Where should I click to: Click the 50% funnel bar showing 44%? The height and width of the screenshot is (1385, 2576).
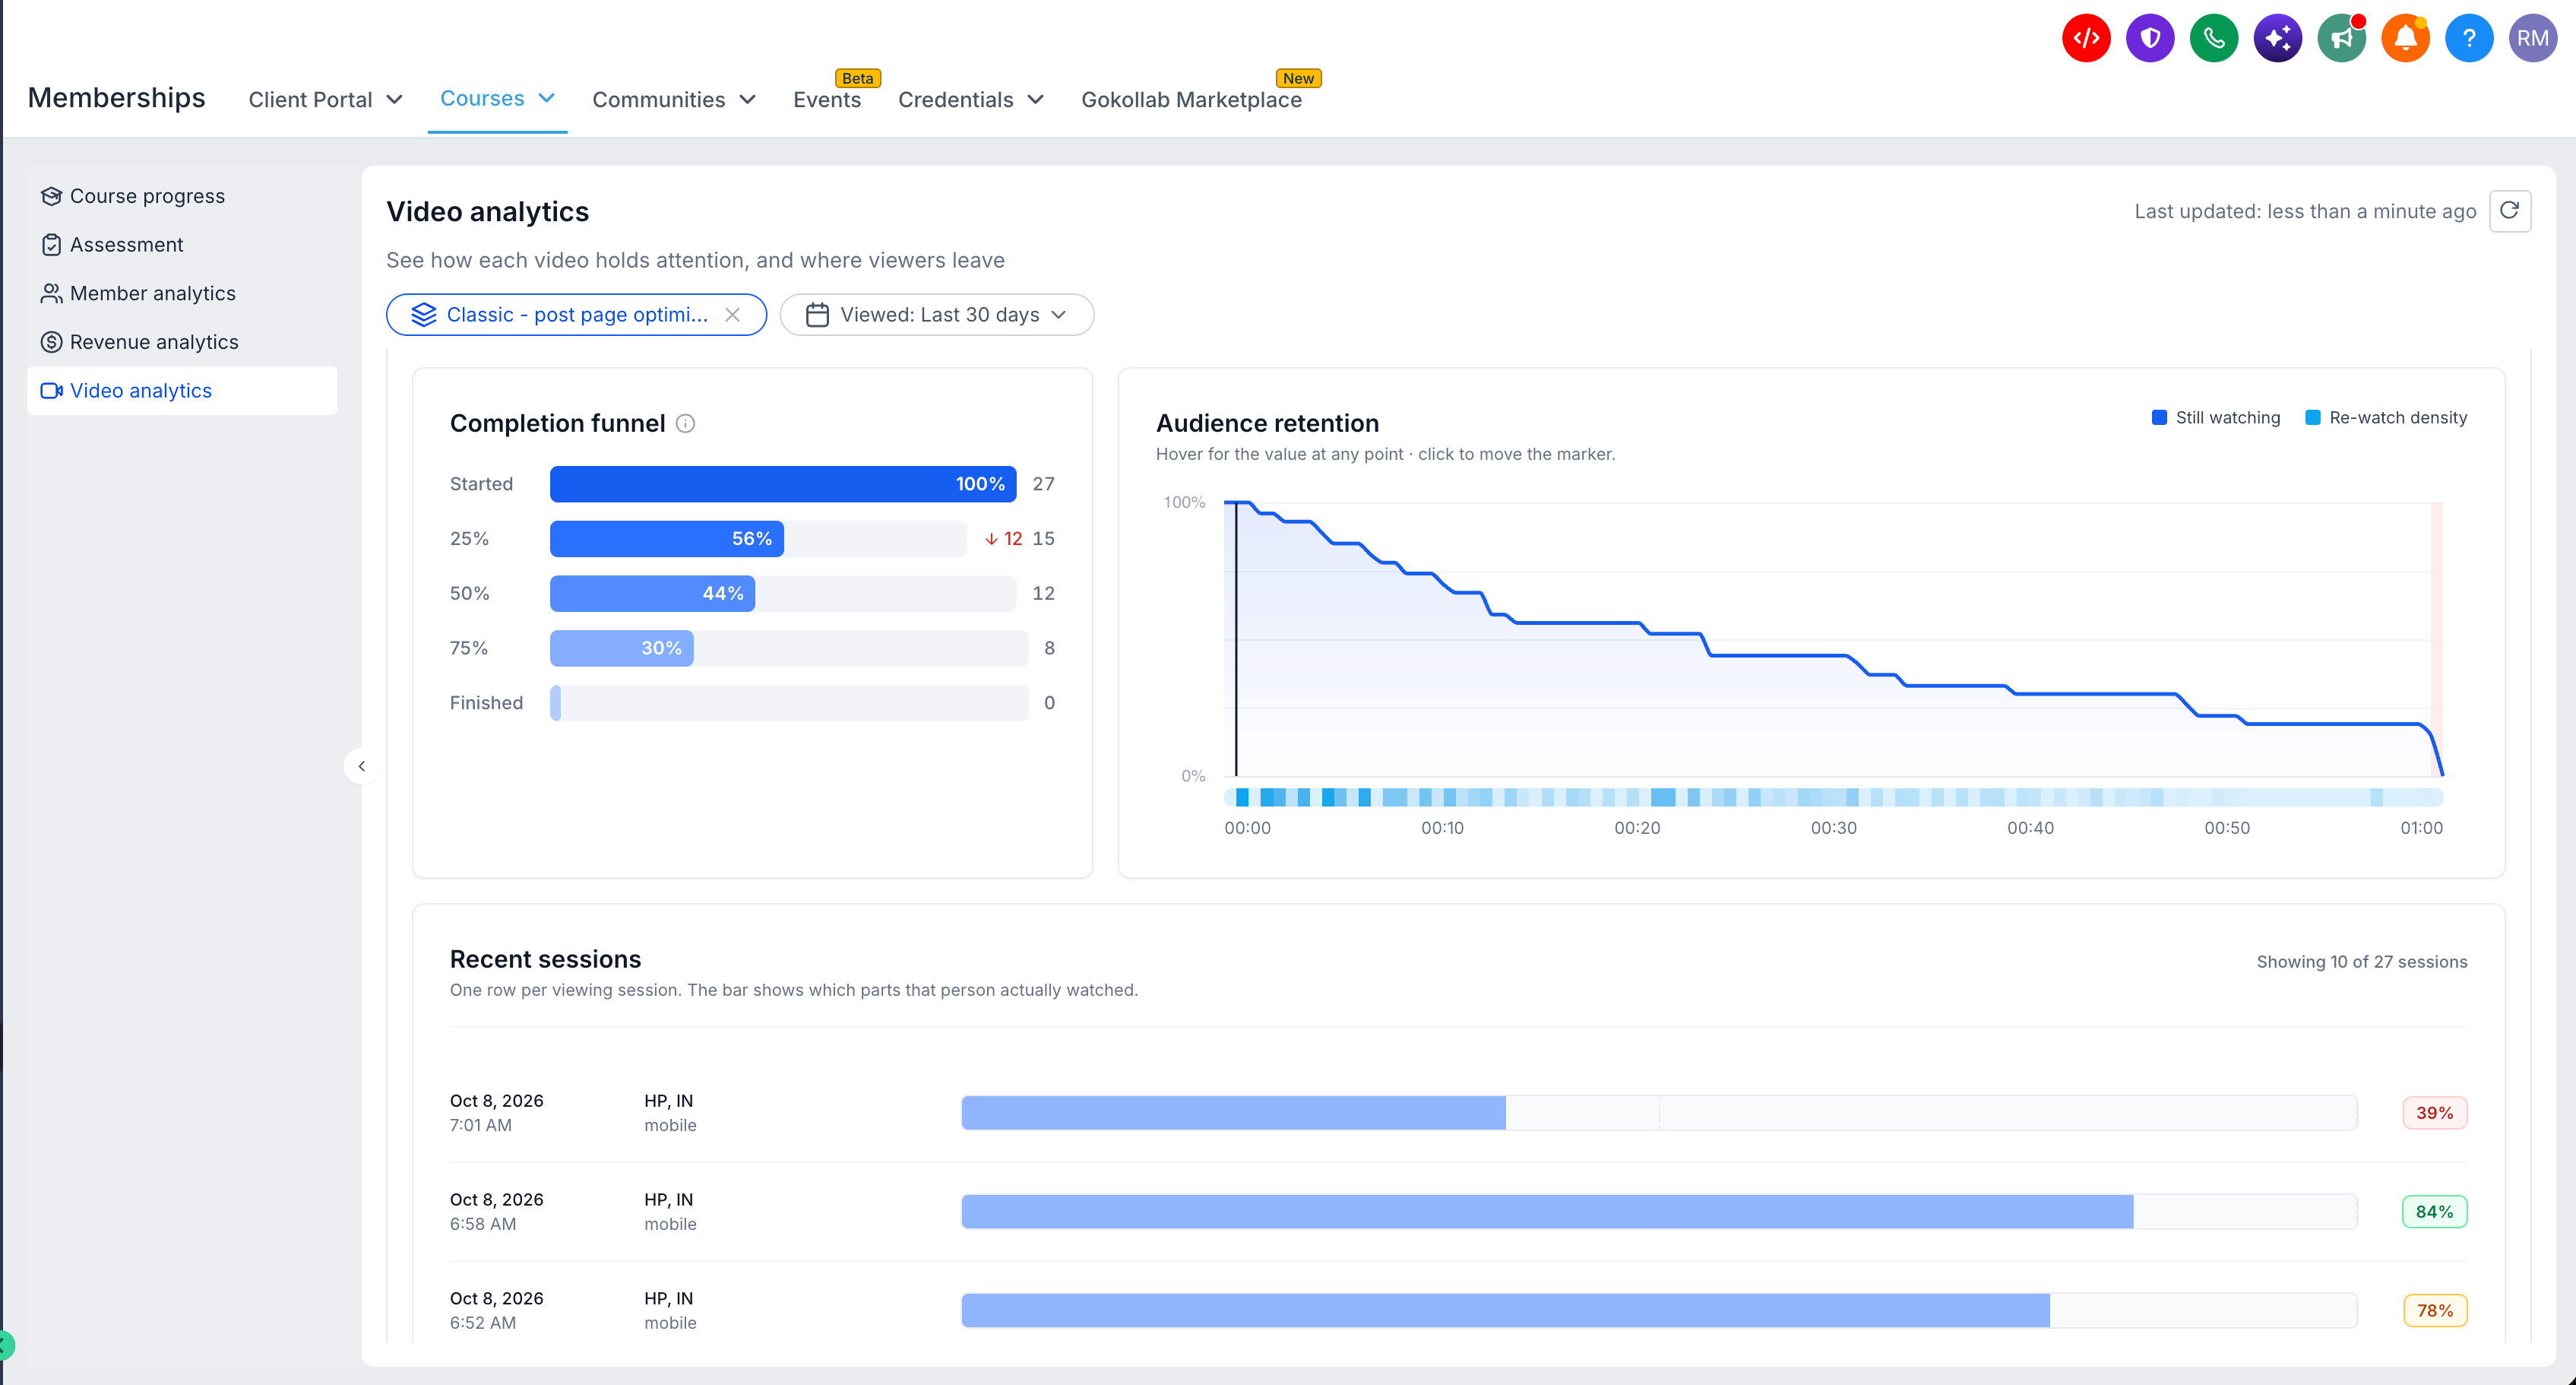653,594
